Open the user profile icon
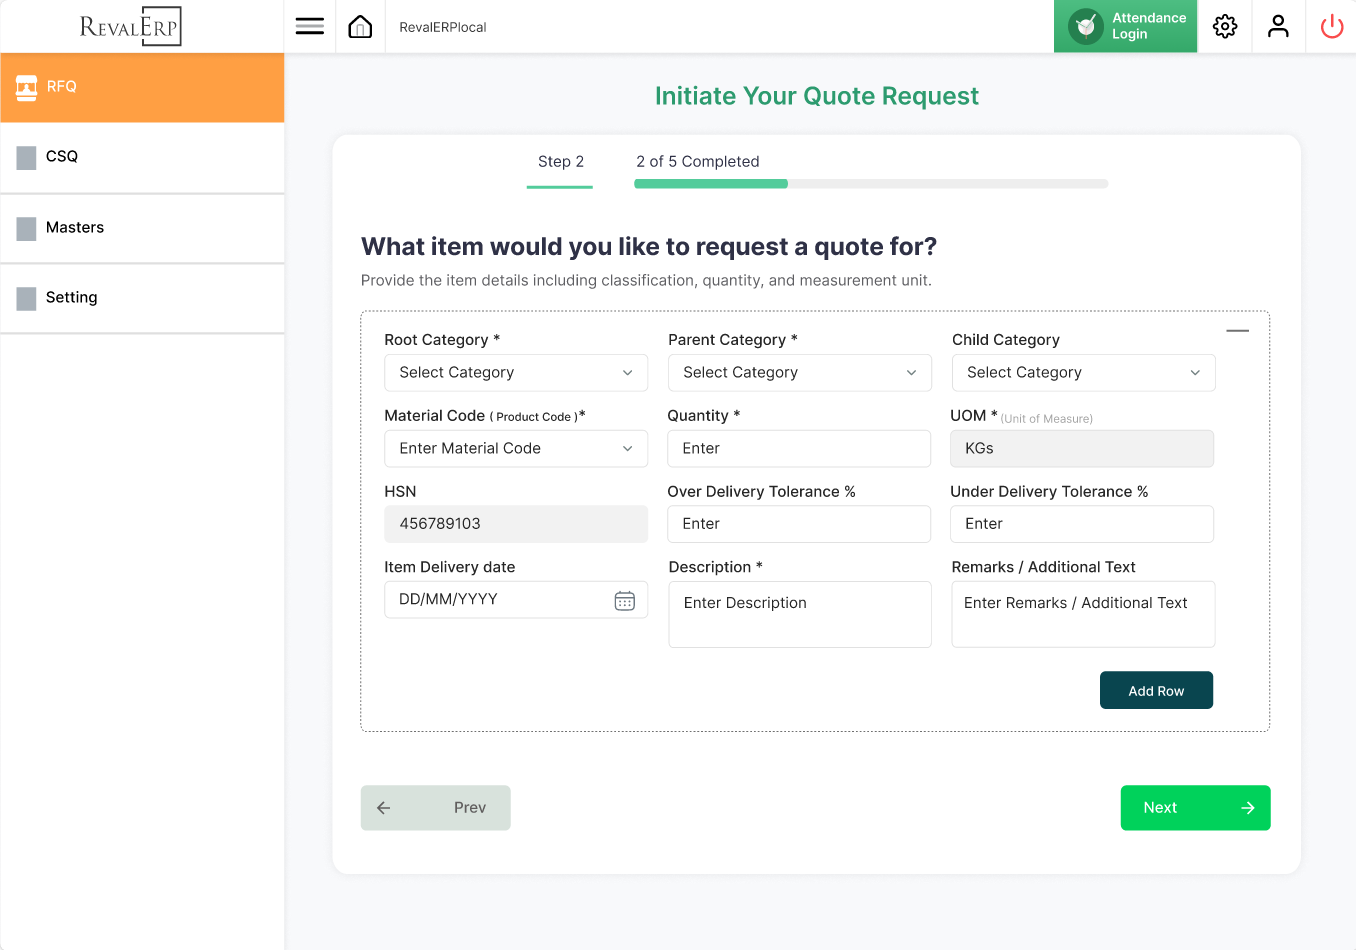The image size is (1356, 950). [1278, 27]
